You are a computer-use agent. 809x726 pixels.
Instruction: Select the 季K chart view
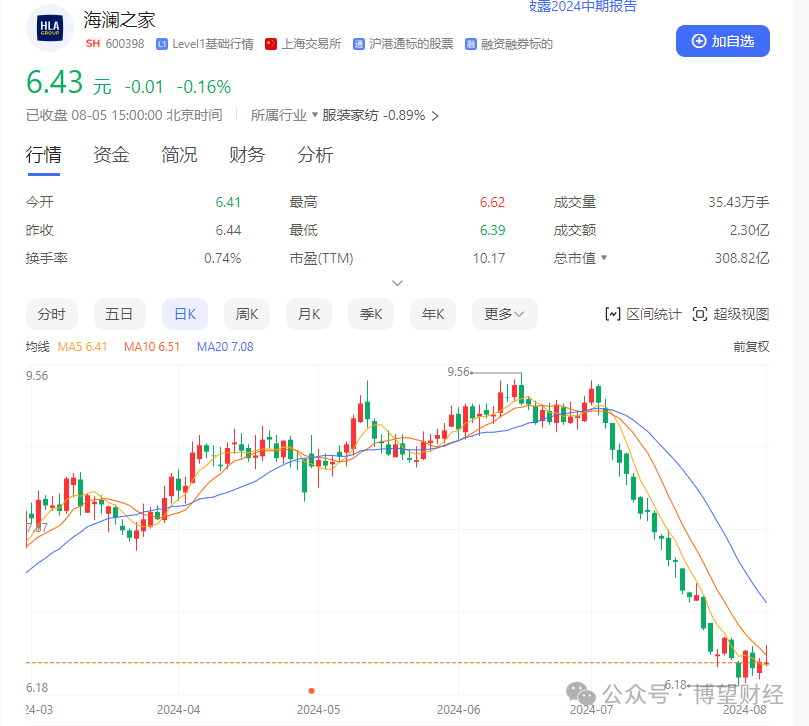coord(370,314)
